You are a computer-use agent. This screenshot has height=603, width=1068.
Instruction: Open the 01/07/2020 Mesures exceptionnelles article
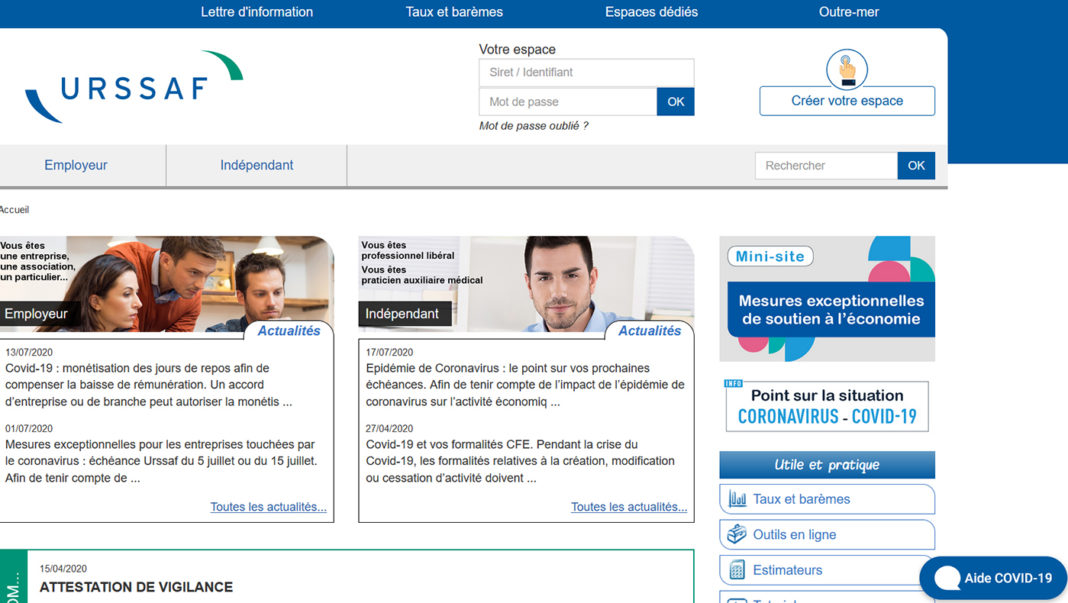(161, 461)
